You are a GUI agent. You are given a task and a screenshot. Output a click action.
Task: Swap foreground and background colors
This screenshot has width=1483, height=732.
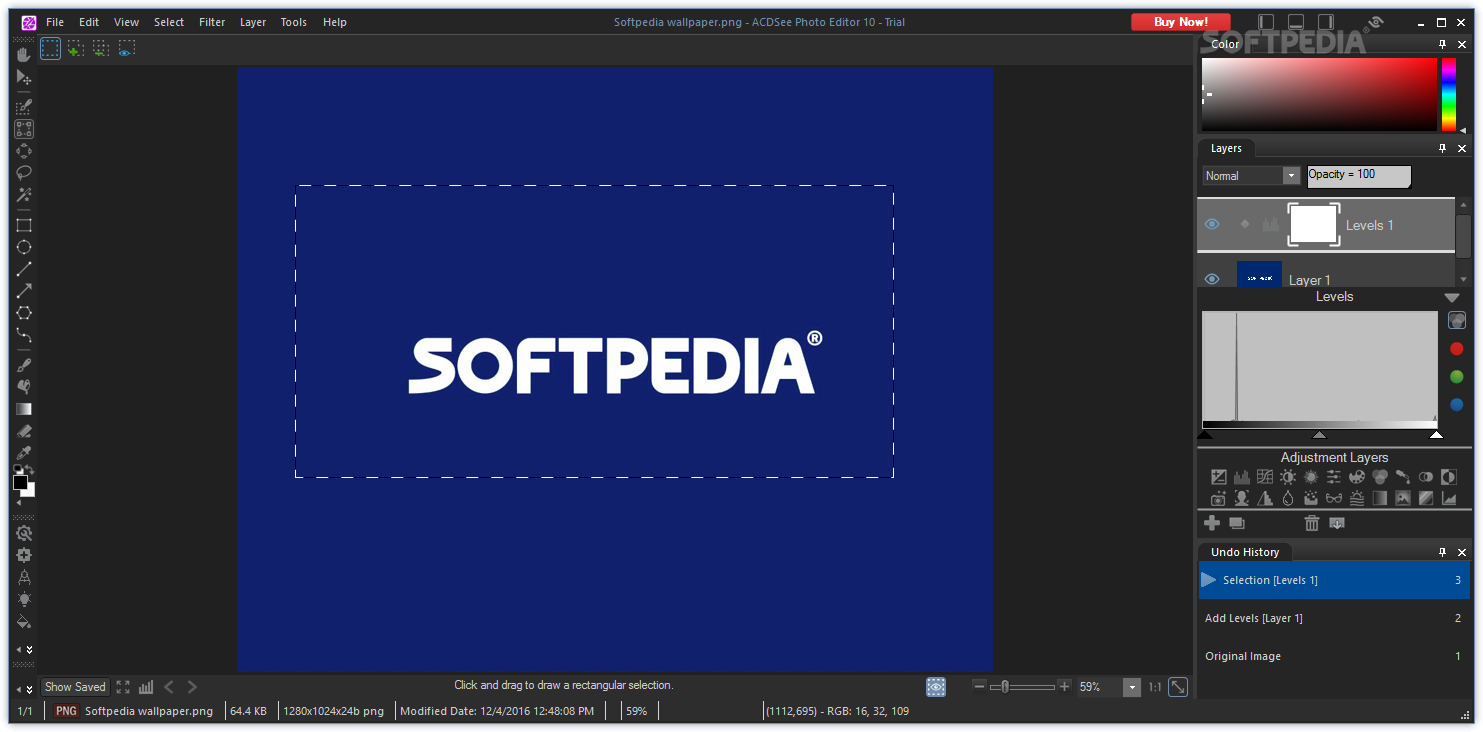[x=30, y=470]
